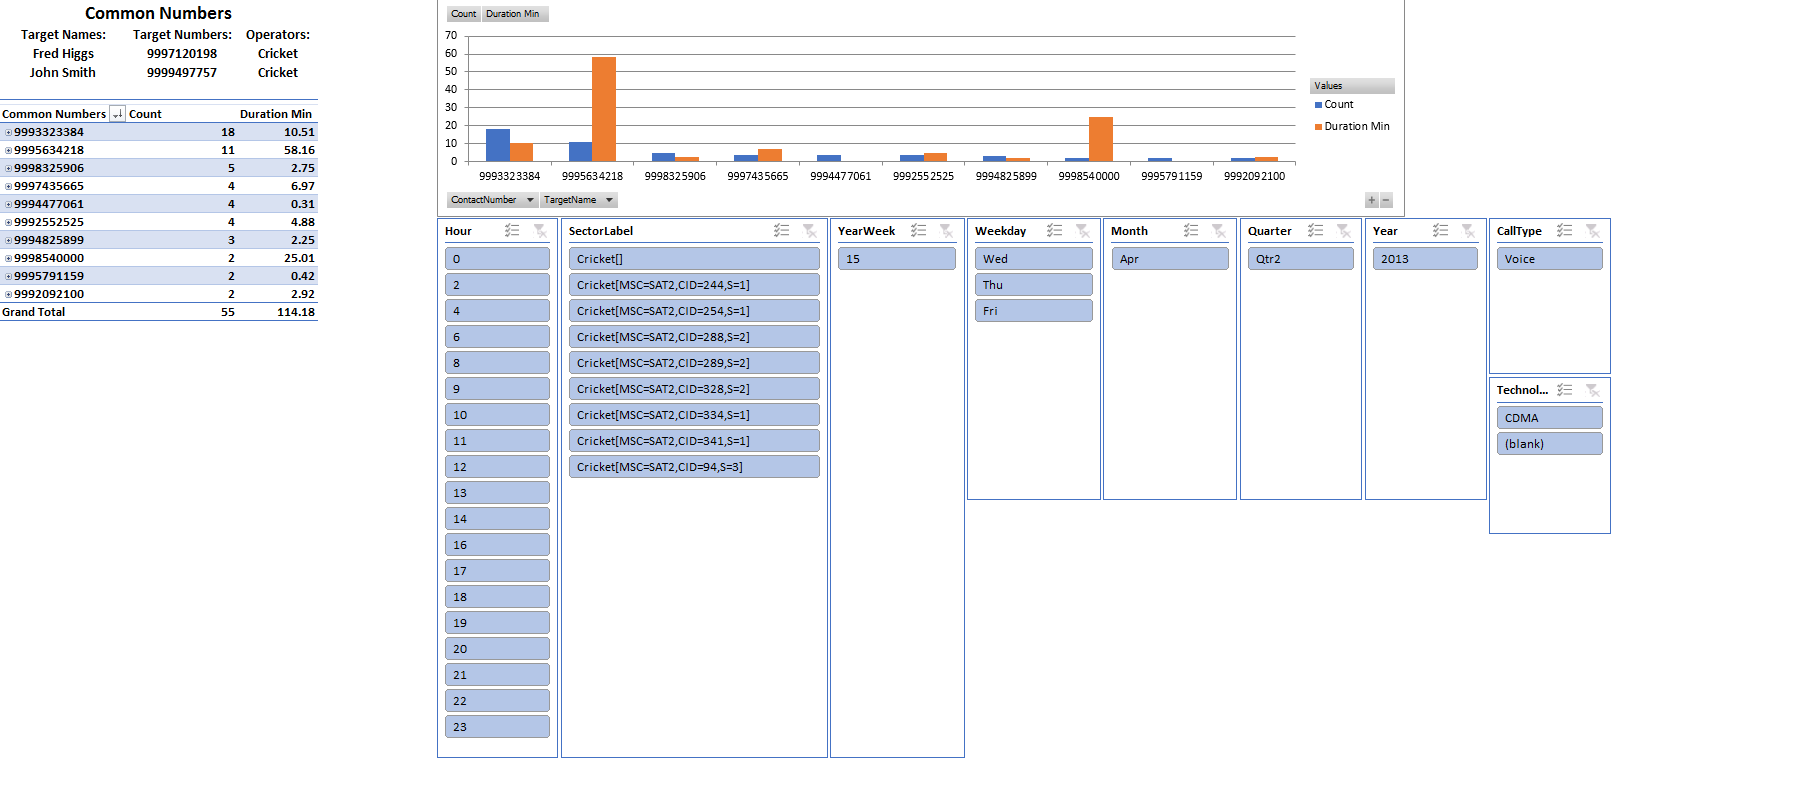
Task: Clear the filter on the Weekday slicer
Action: (x=1083, y=231)
